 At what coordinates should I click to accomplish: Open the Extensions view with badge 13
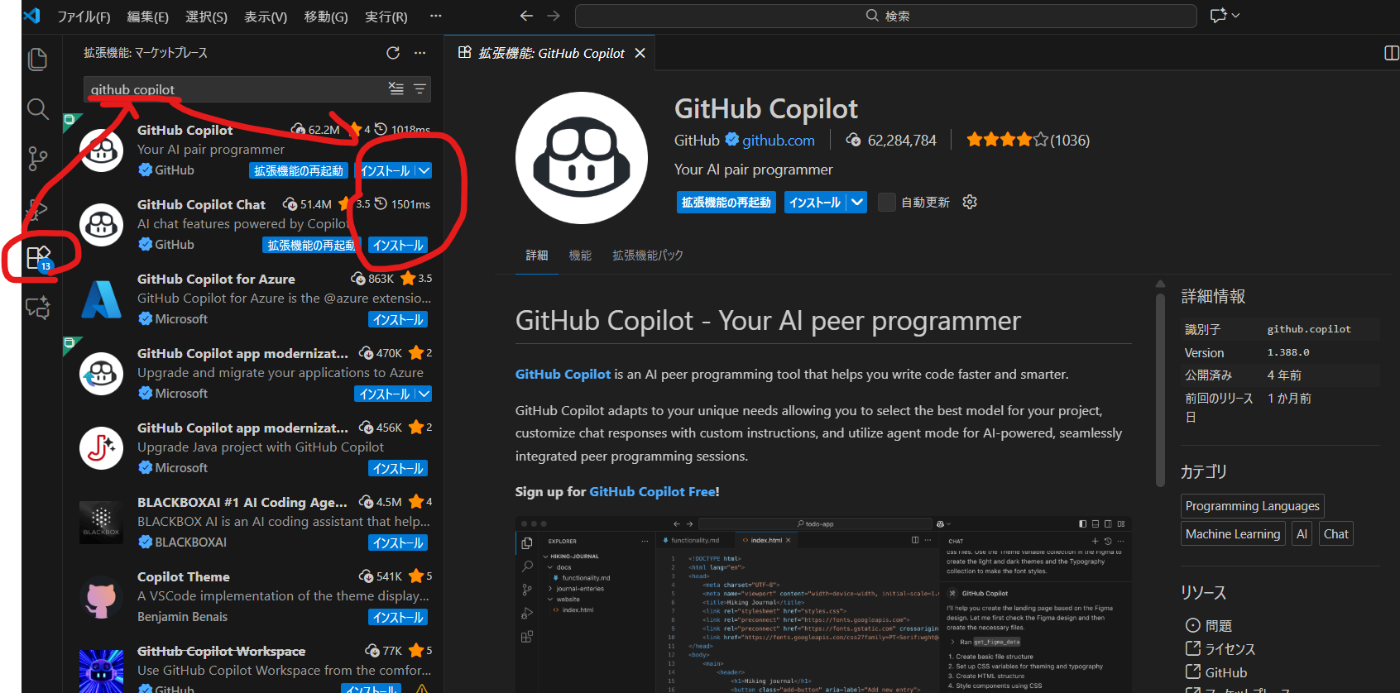pos(37,259)
